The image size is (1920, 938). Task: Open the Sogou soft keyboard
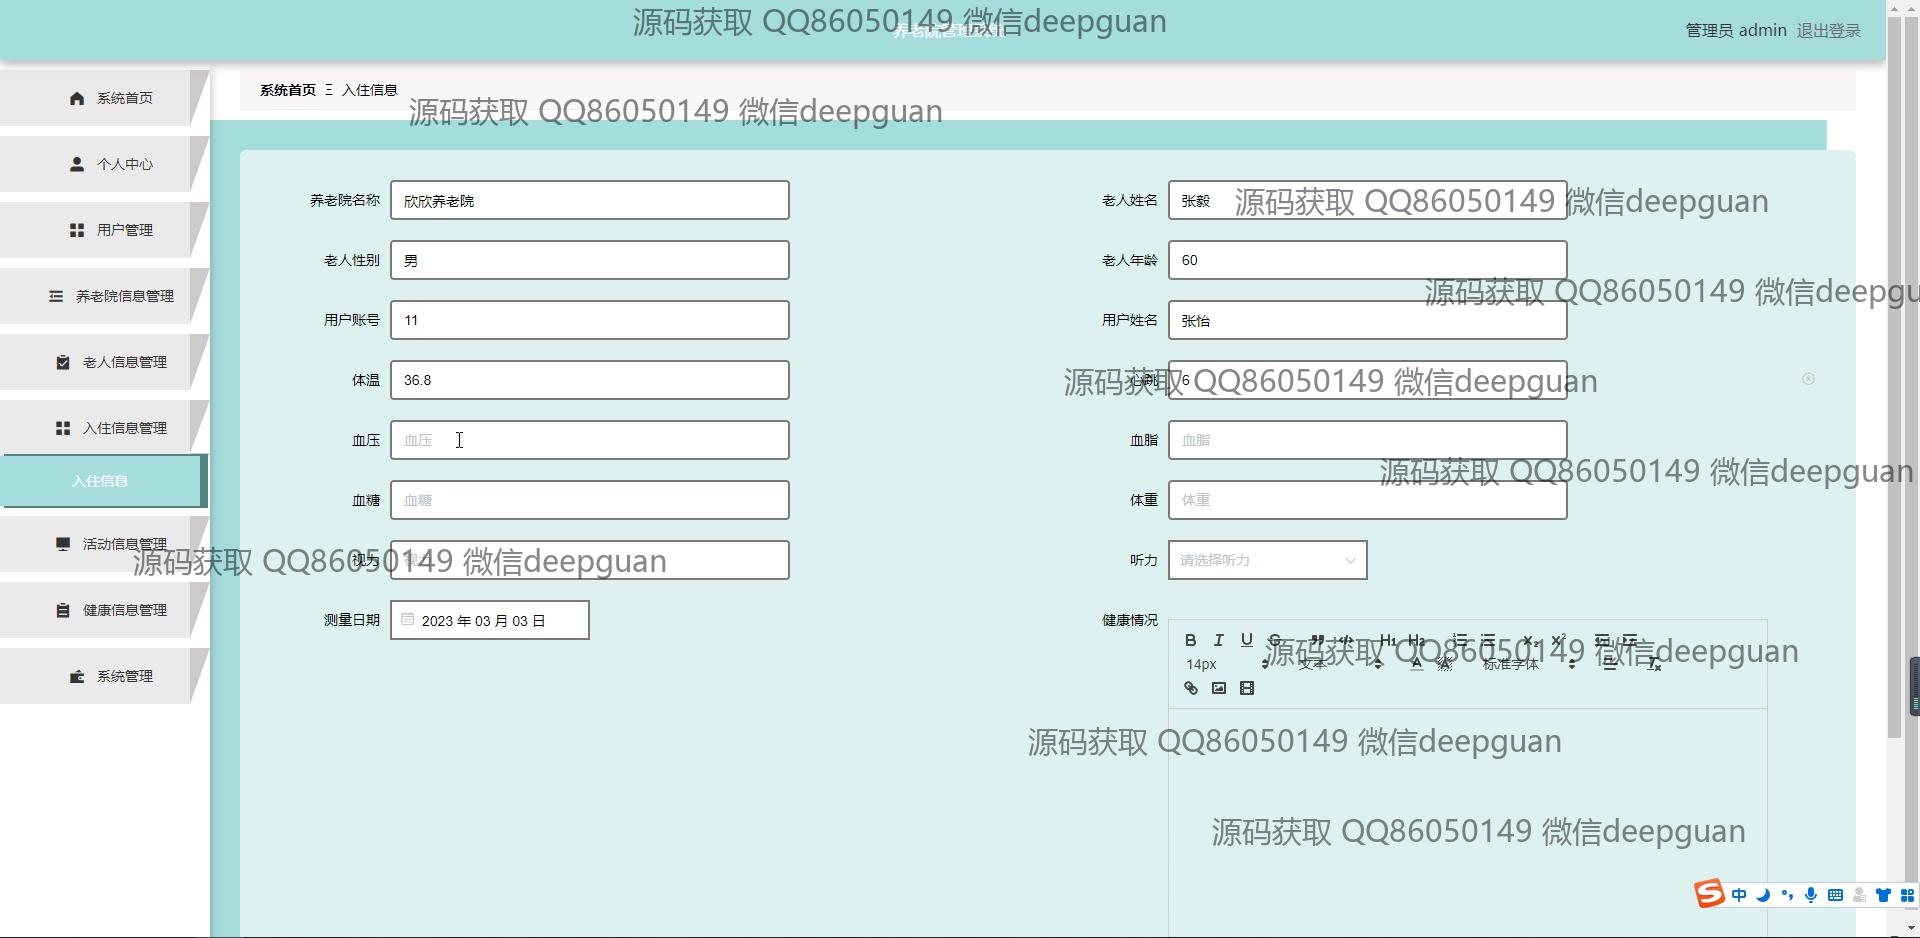click(1835, 895)
